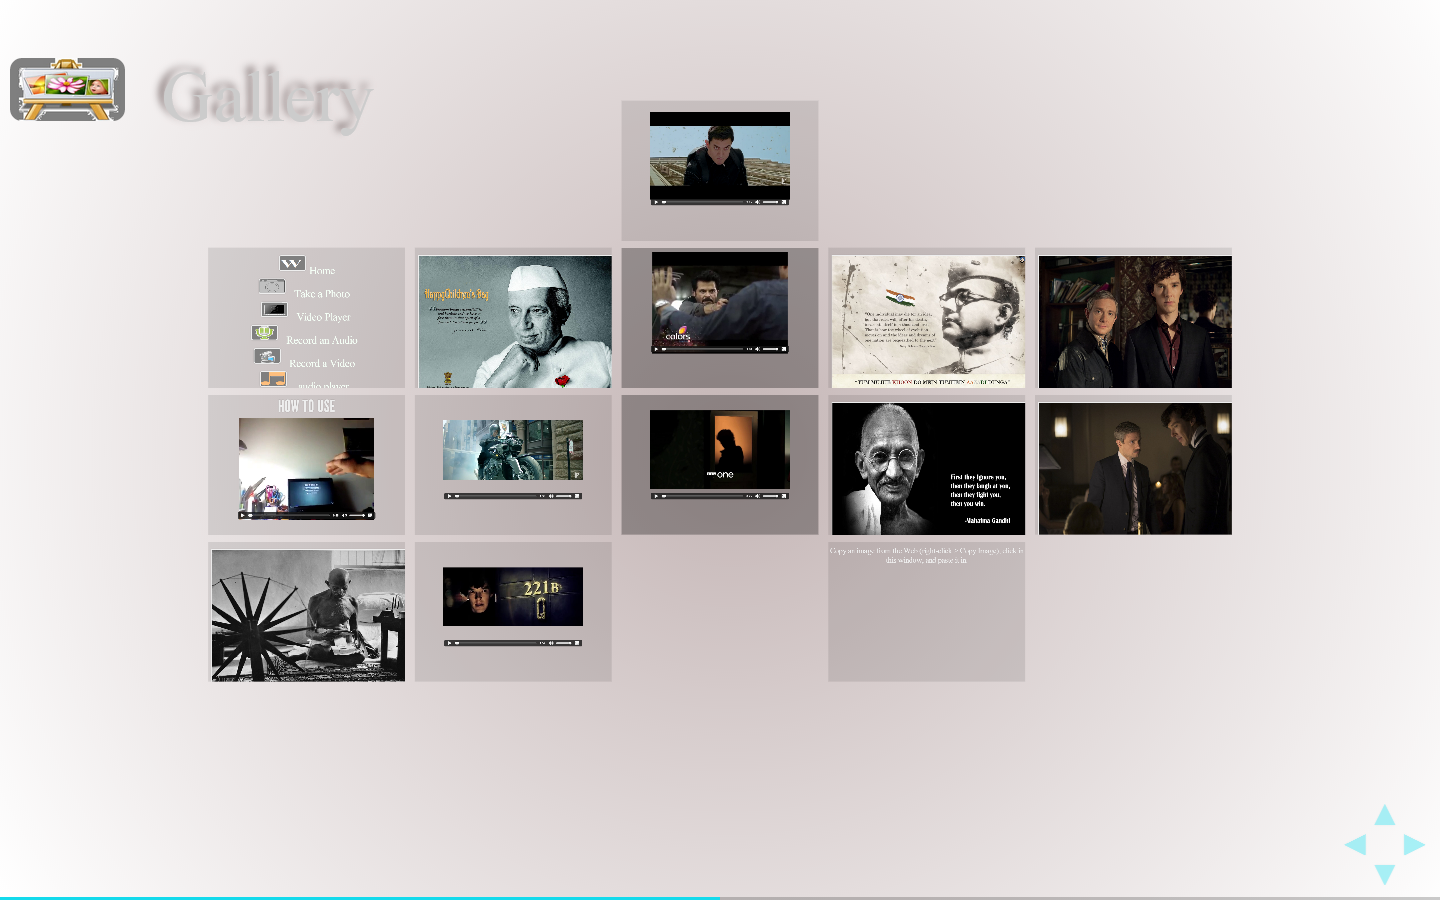Image resolution: width=1440 pixels, height=900 pixels.
Task: Adjust the volume slider of the motorcycle video
Action: pos(564,496)
